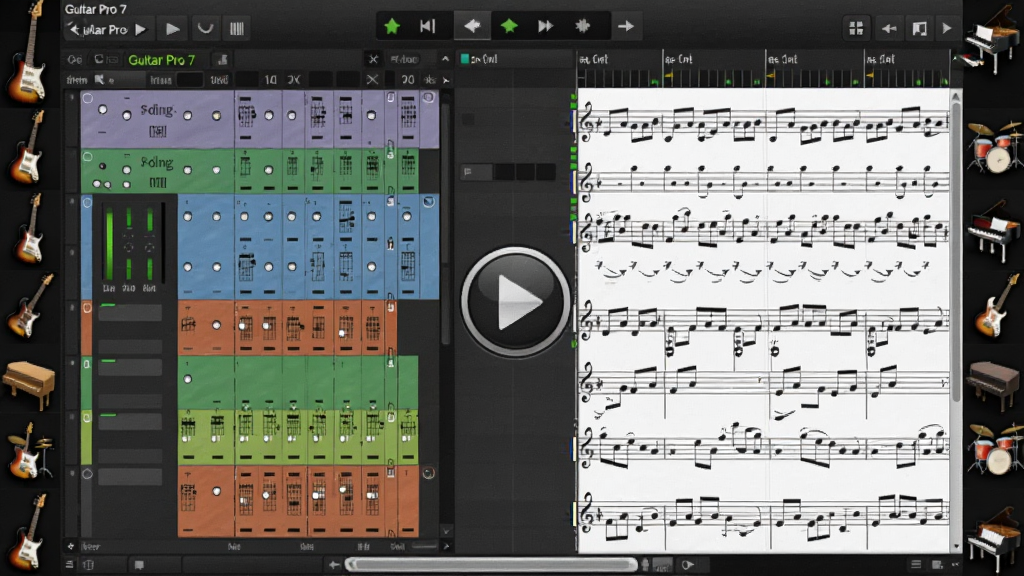Click the highlighted left arrow transport button

(472, 26)
